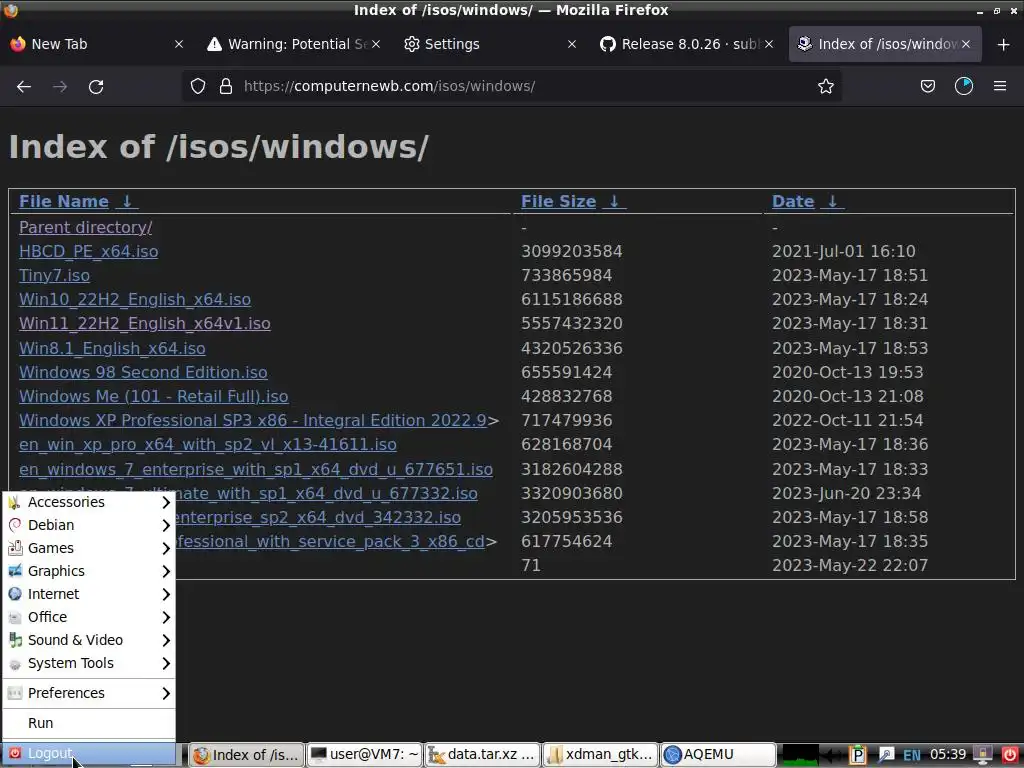Open Win11_22H2_English_x64v1.iso link
The height and width of the screenshot is (768, 1024).
pos(144,324)
